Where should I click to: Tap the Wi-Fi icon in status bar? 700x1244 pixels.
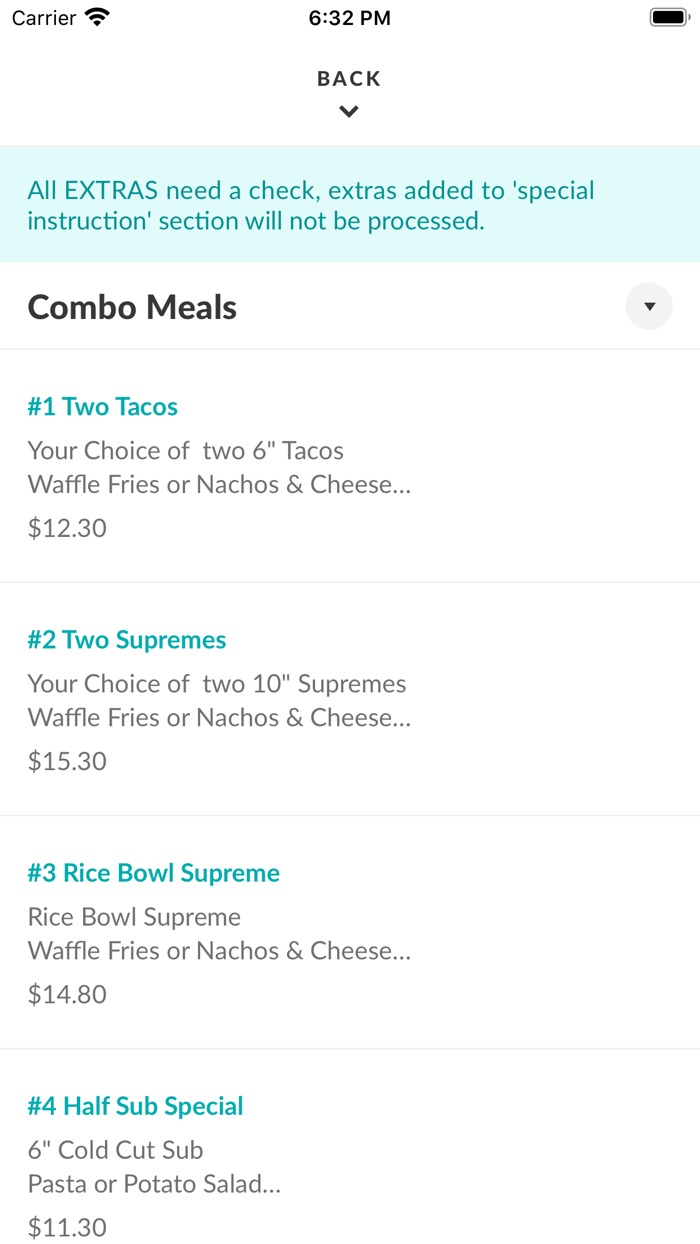pyautogui.click(x=98, y=18)
